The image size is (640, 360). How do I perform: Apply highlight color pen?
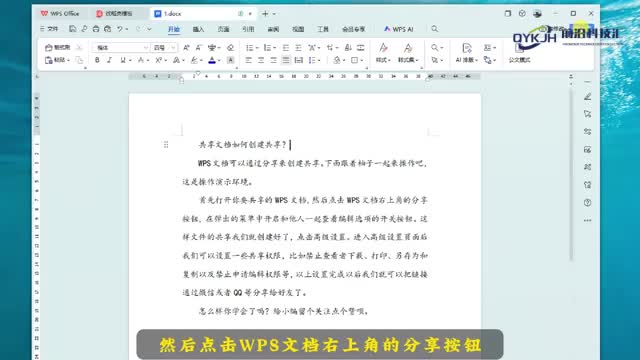click(194, 60)
